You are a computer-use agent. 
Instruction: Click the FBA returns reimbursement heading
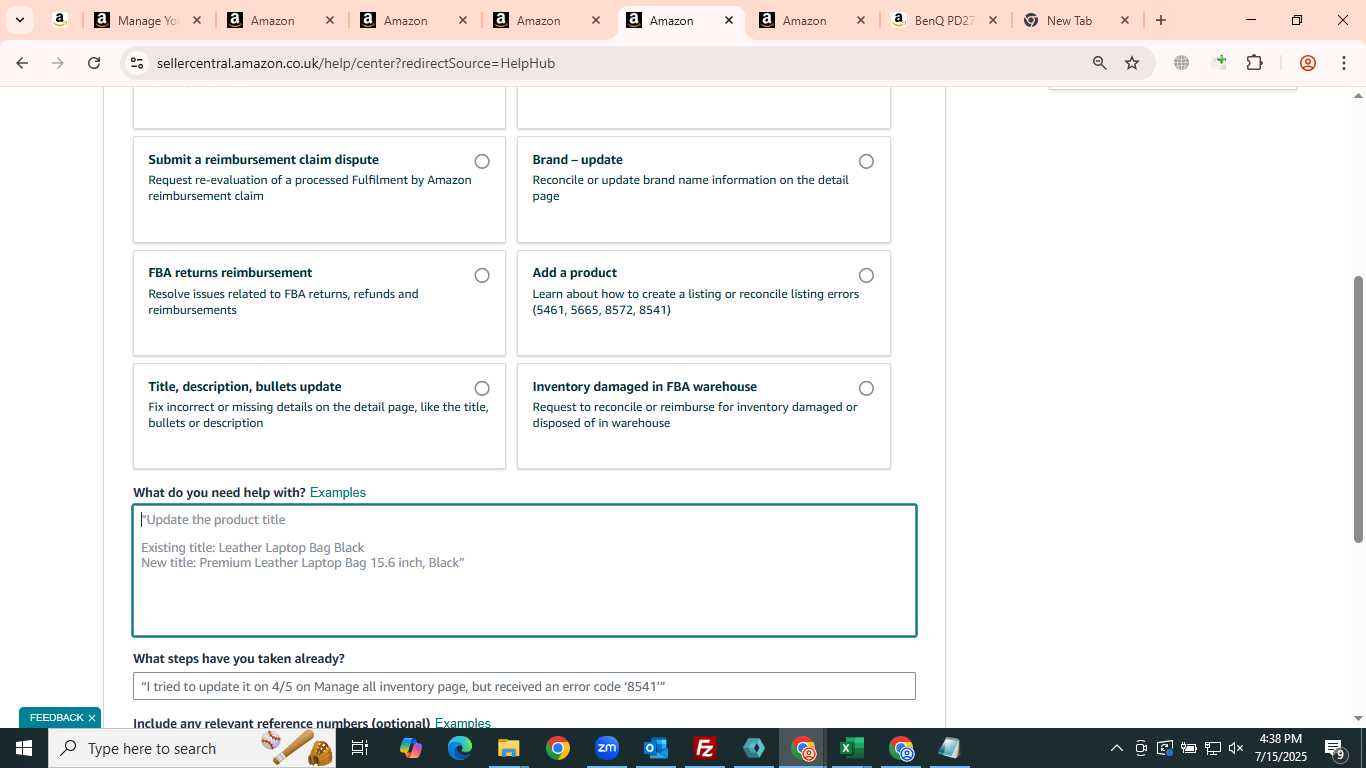pyautogui.click(x=230, y=273)
